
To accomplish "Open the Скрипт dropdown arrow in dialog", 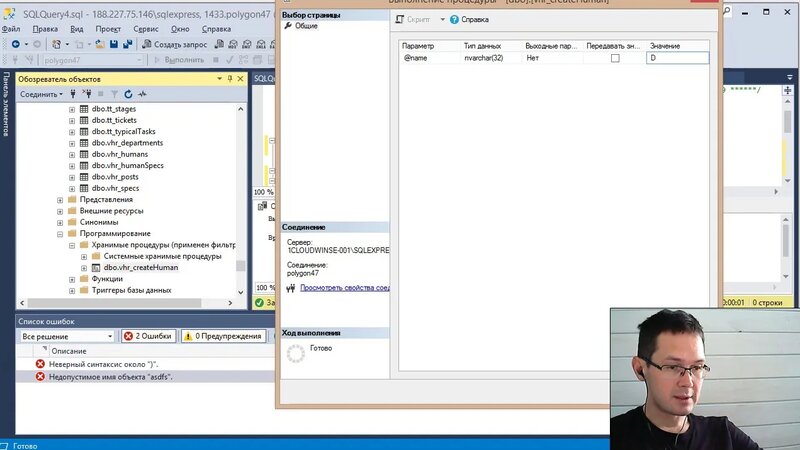I will (442, 19).
